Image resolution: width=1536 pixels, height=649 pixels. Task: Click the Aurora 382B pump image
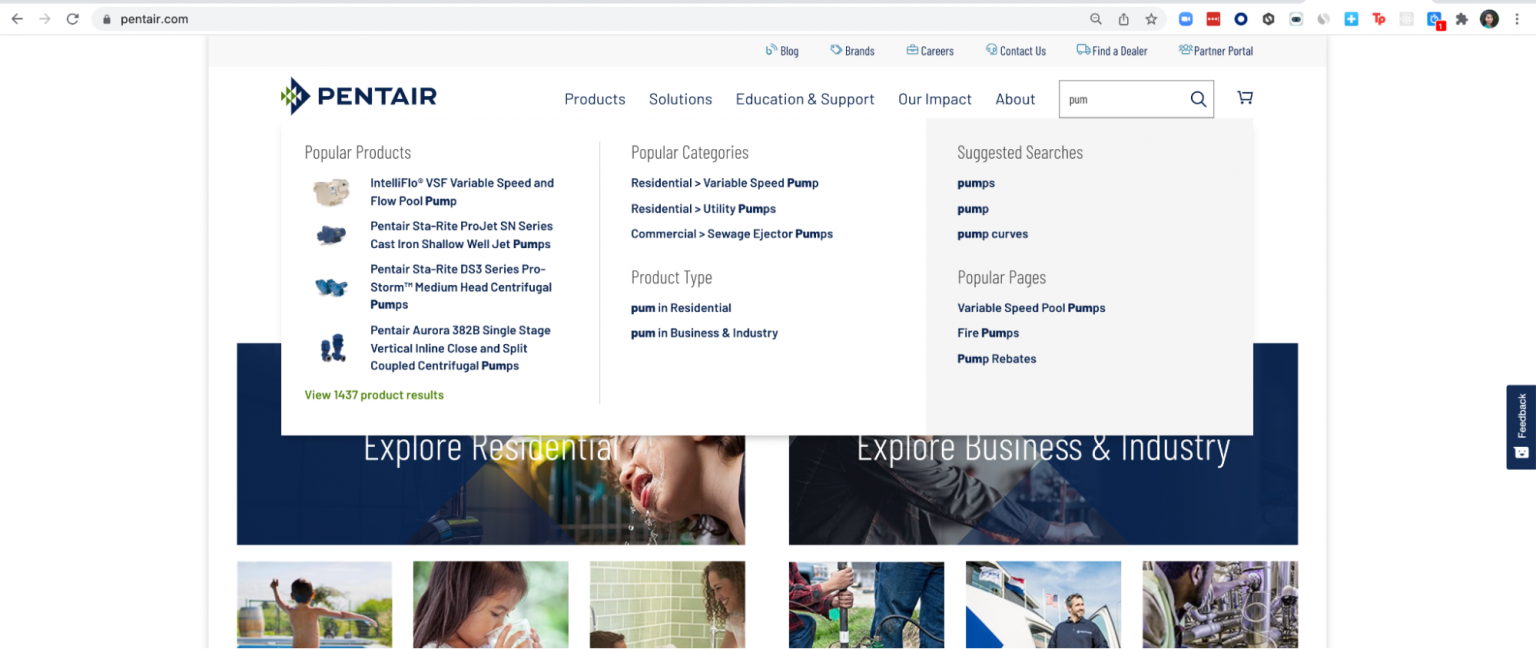click(332, 348)
